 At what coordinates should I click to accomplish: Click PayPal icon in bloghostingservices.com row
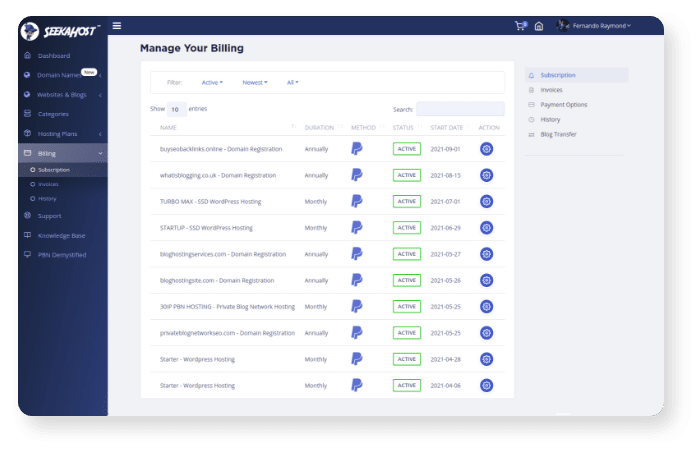point(357,254)
